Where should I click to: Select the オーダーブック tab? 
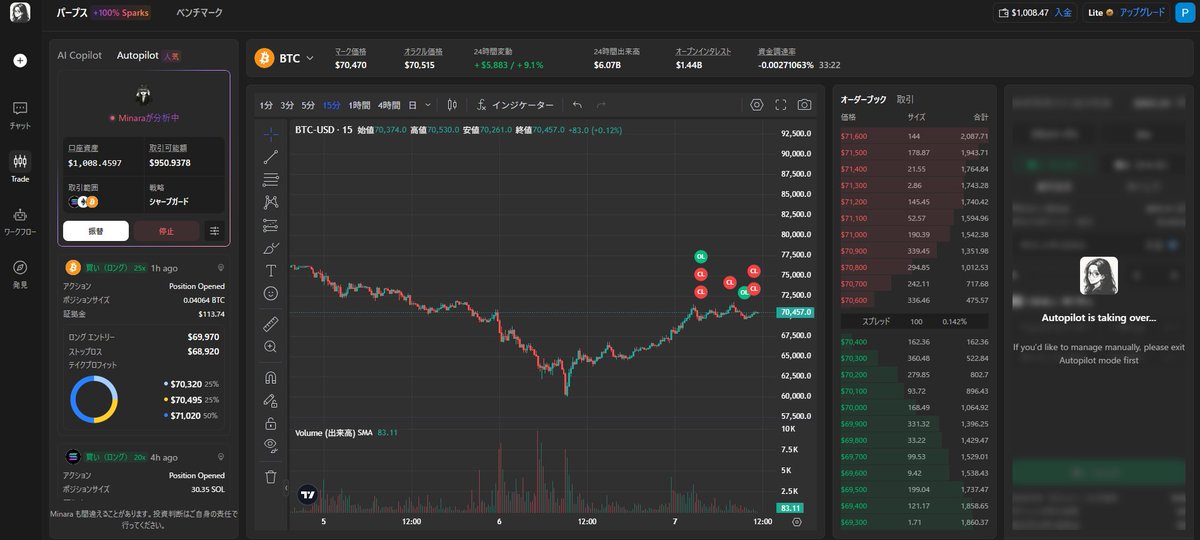[x=863, y=99]
